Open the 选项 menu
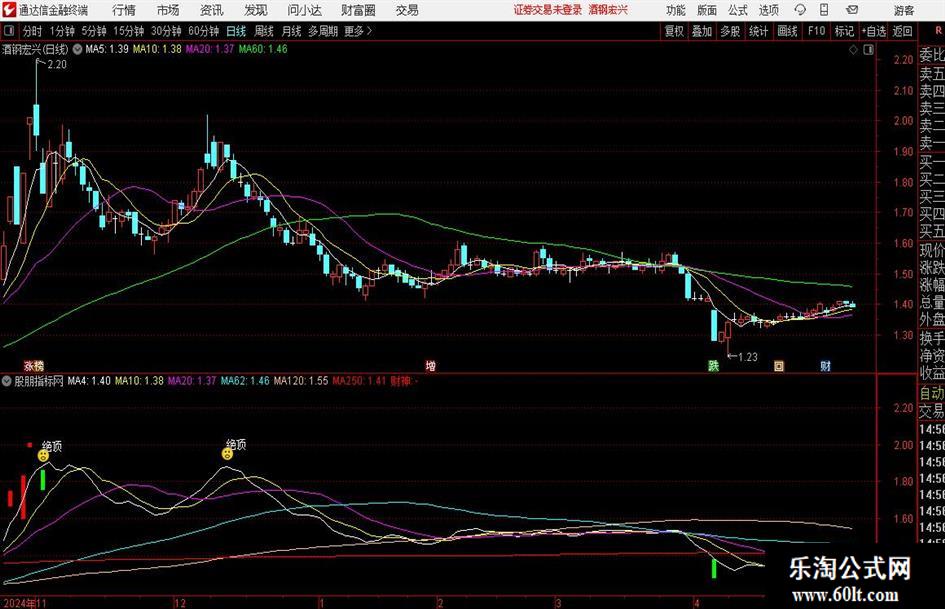The width and height of the screenshot is (945, 609). 768,10
